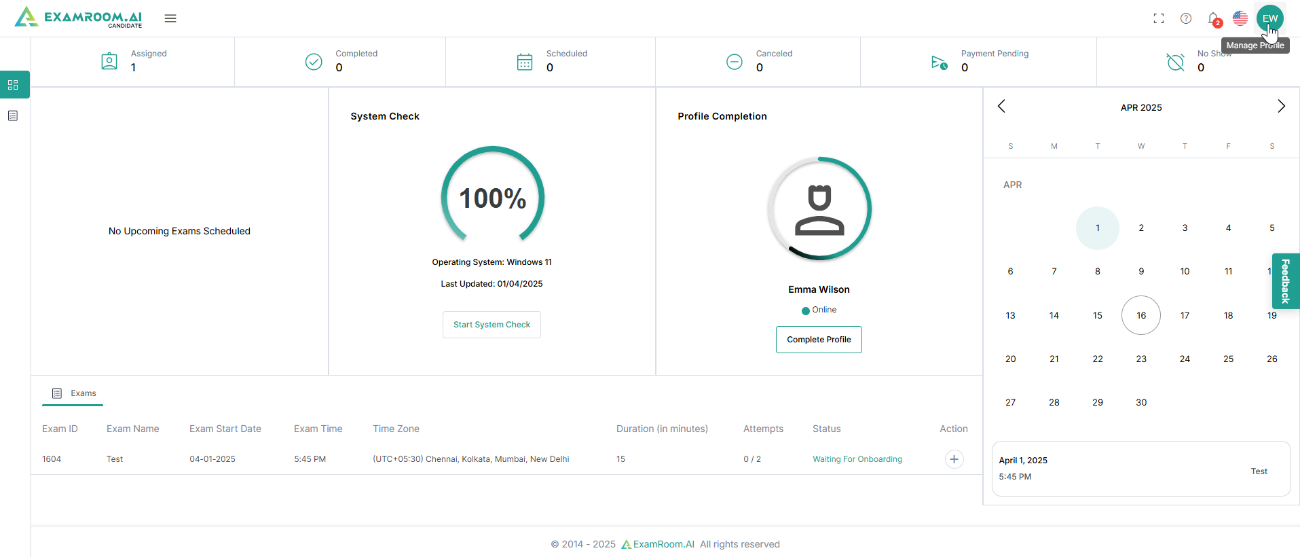
Task: Select dashboard grid icon in sidebar
Action: click(x=13, y=85)
